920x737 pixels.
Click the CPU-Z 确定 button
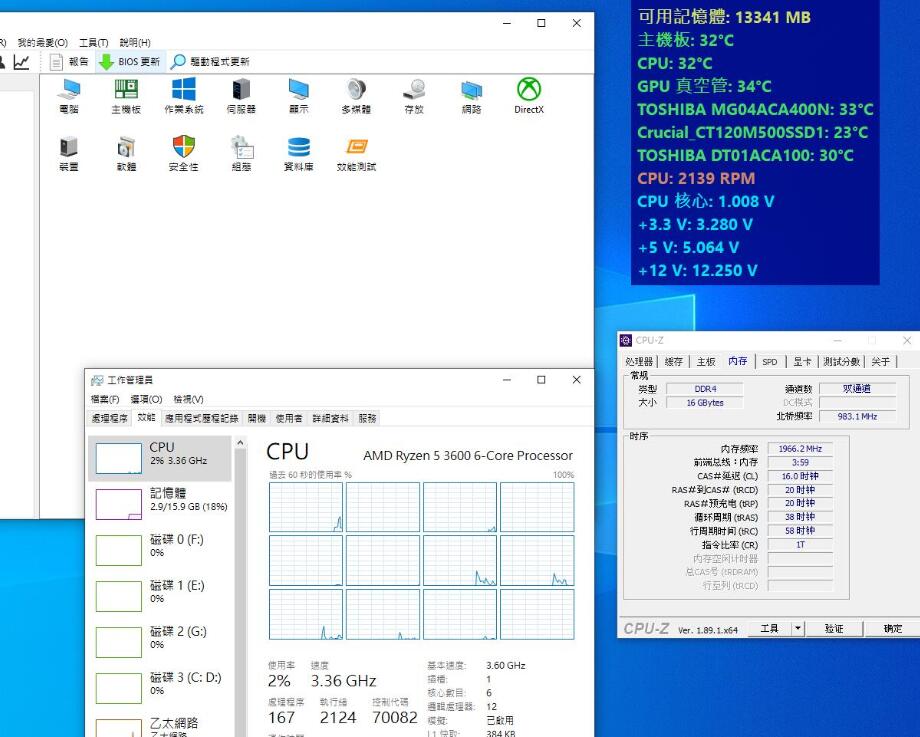(x=892, y=628)
